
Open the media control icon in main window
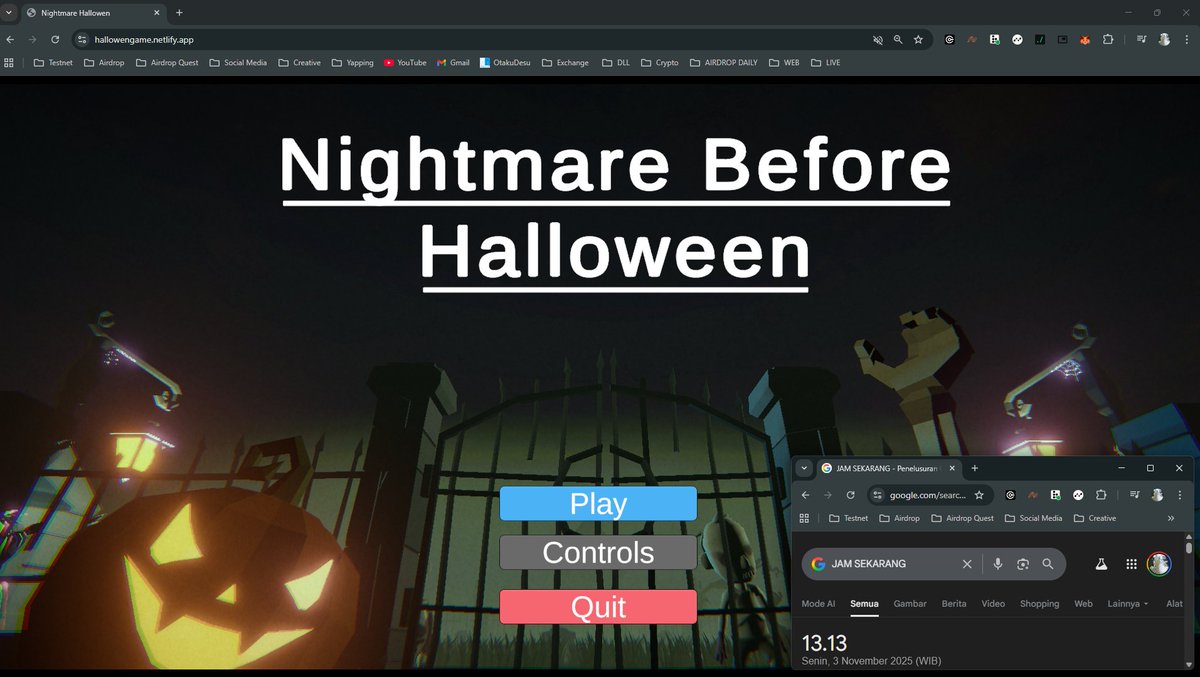[x=1141, y=39]
